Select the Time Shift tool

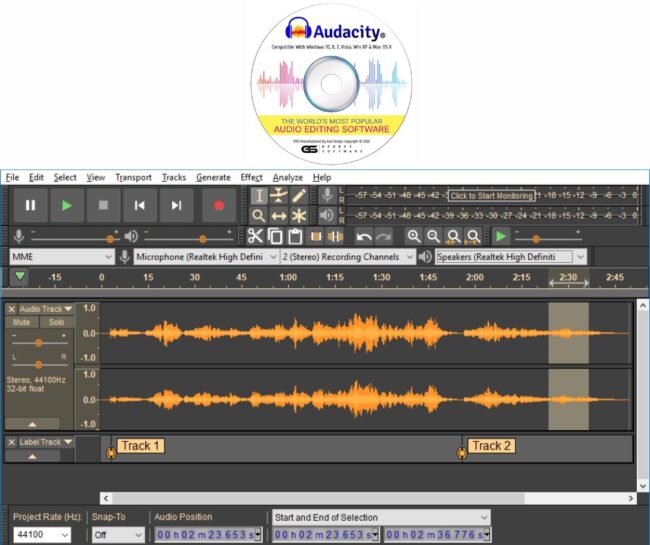pos(279,216)
